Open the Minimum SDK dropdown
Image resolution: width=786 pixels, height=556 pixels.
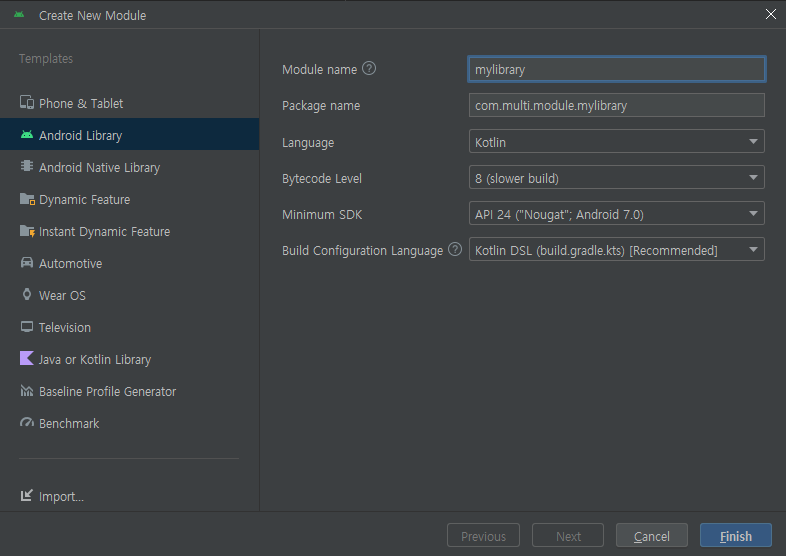[x=617, y=214]
